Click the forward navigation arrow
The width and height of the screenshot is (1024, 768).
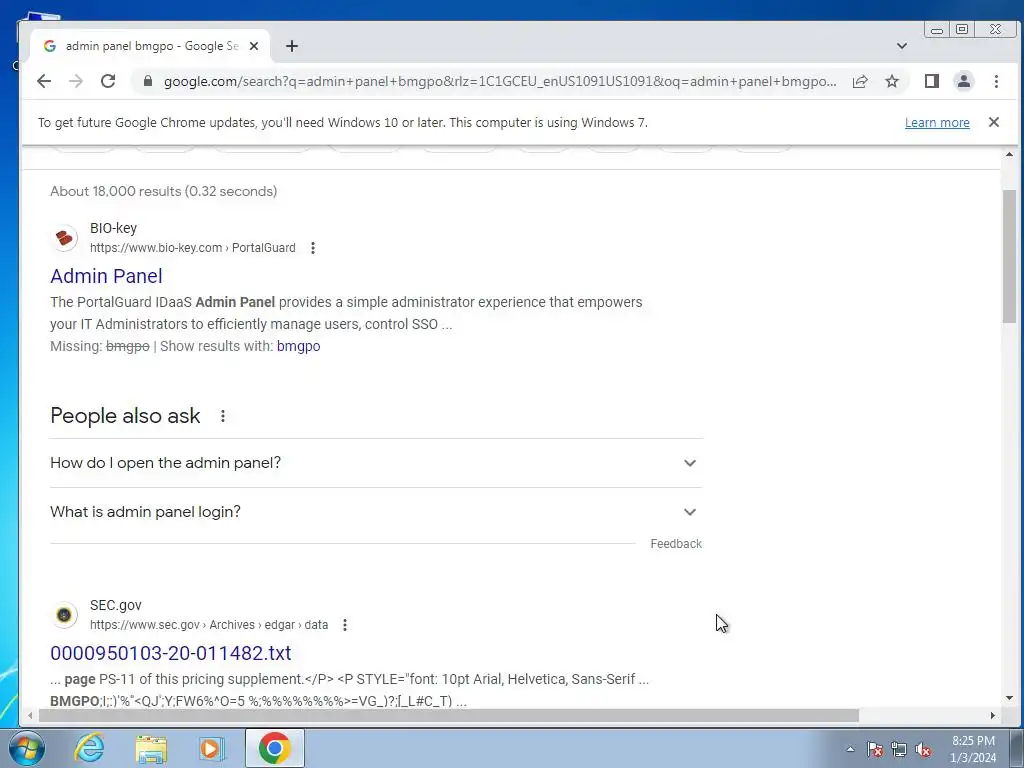tap(76, 81)
